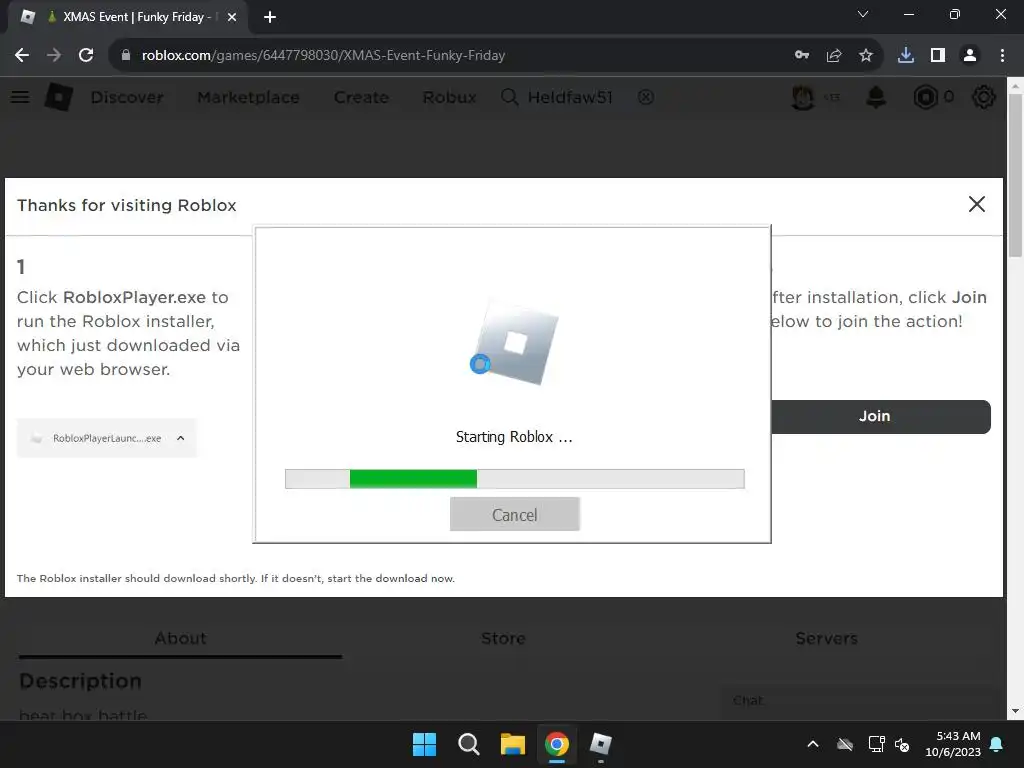Open the Roblox hamburger navigation menu
The image size is (1024, 768).
click(20, 97)
